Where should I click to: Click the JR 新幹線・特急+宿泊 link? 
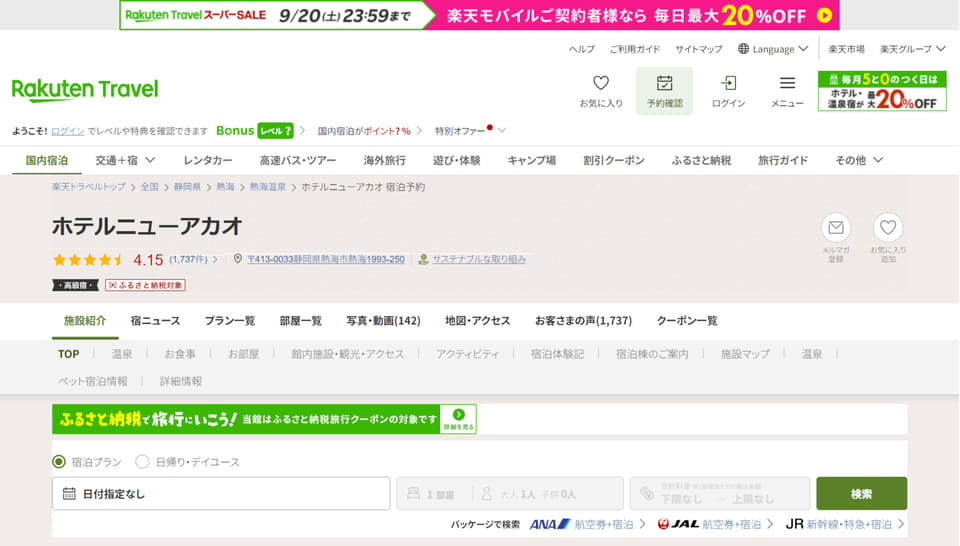[845, 524]
